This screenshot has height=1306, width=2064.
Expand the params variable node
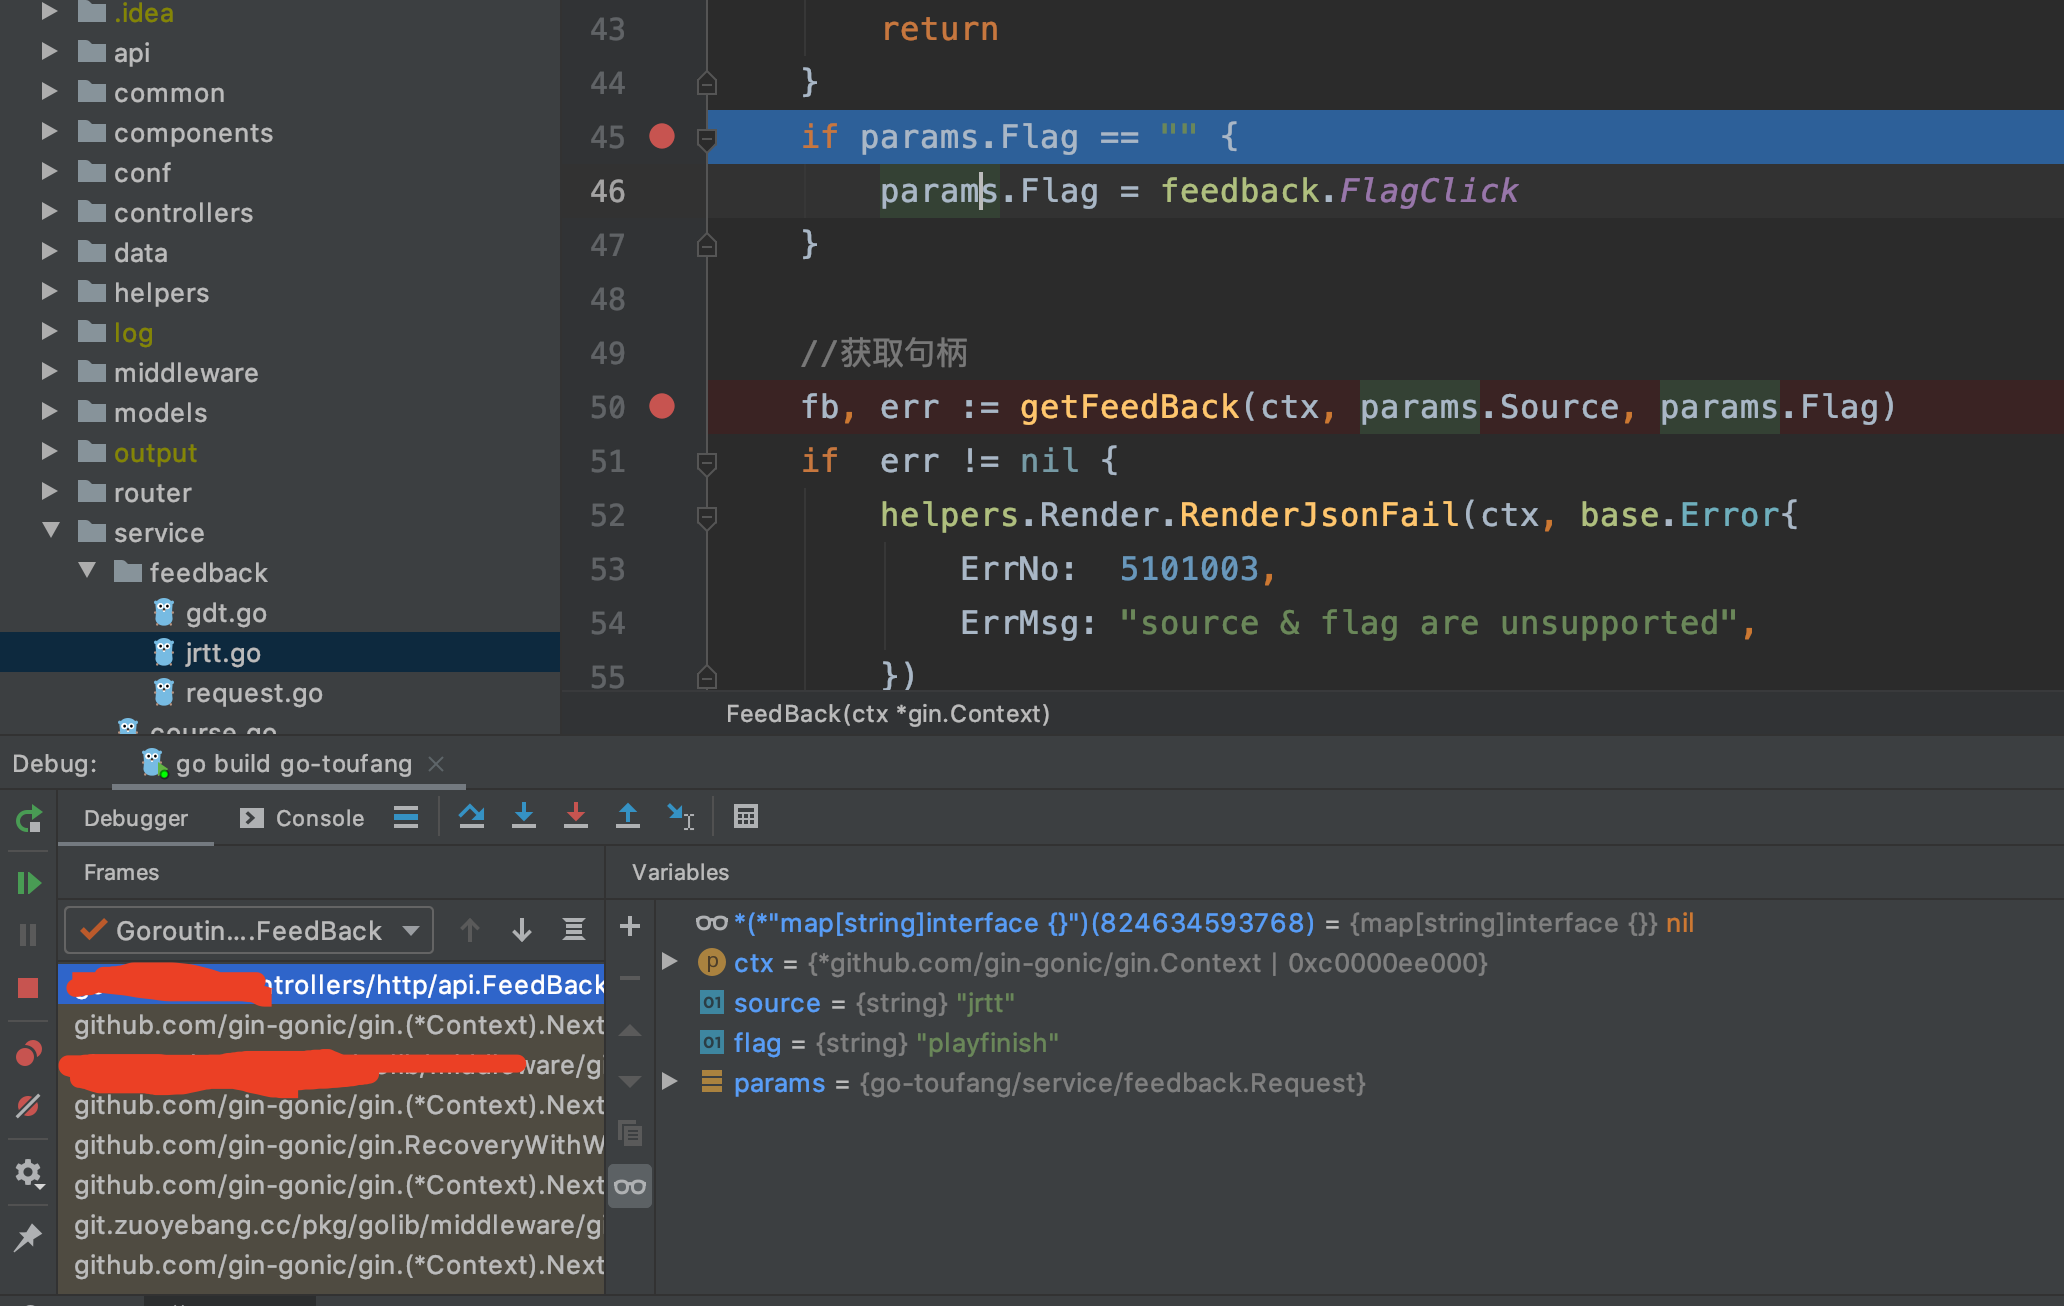(x=670, y=1082)
